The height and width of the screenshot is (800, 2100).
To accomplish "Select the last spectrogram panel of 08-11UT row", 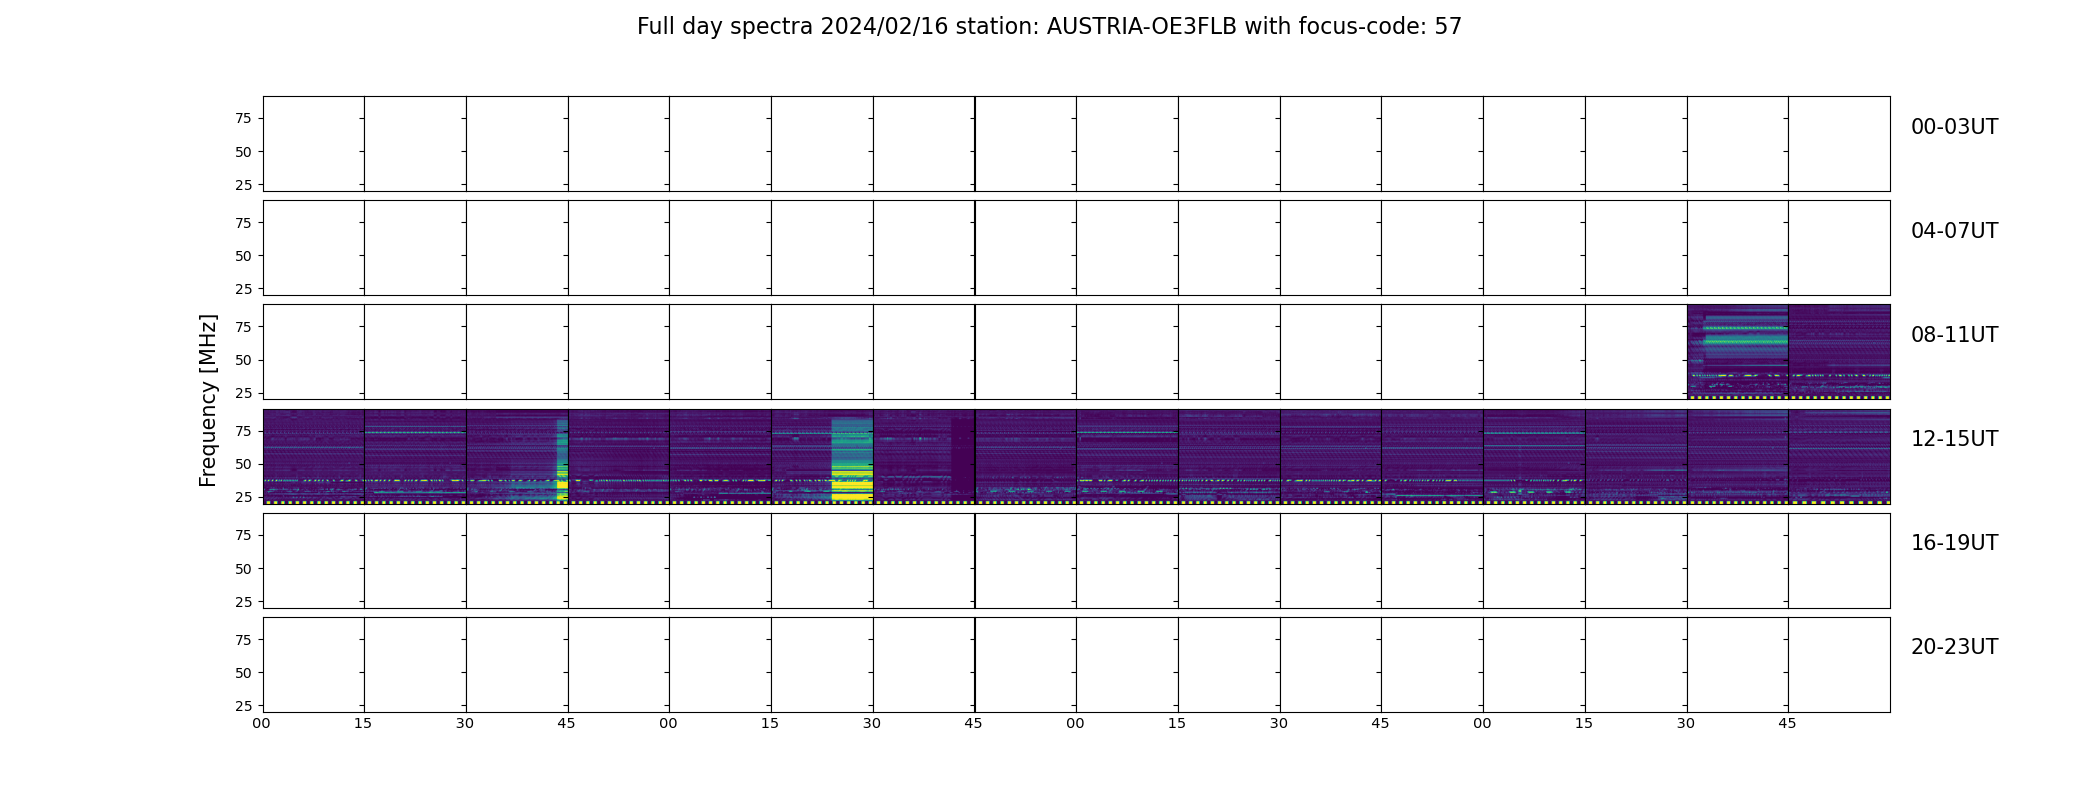I will pos(1840,352).
